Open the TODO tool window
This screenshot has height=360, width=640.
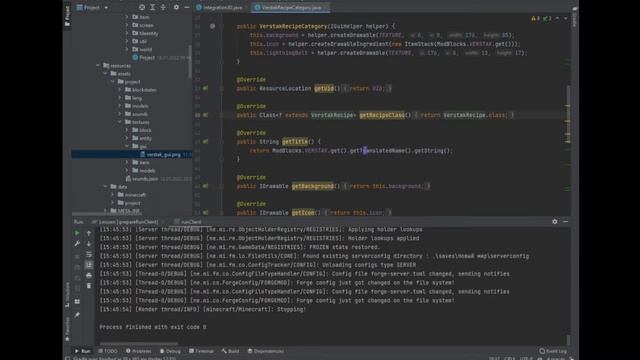(x=108, y=351)
